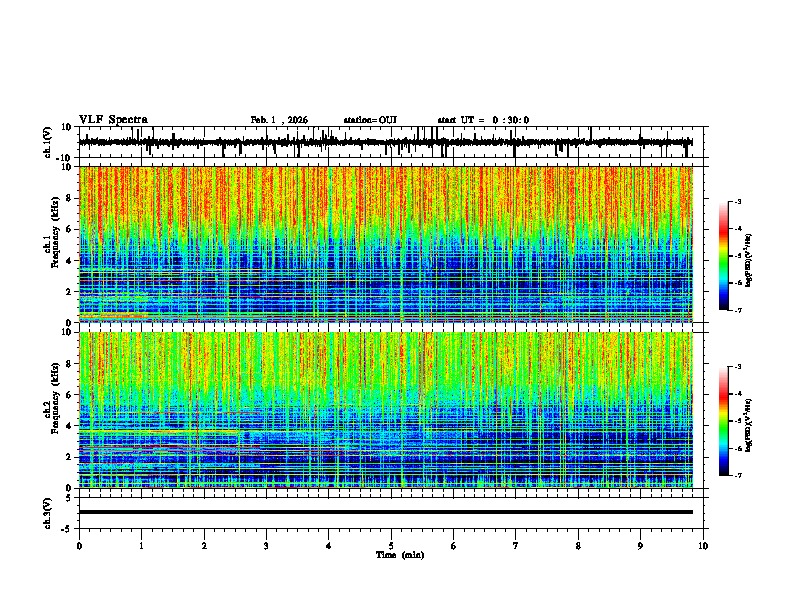Click the "-7" label on ch.1 color scale
This screenshot has width=792, height=612.
tap(738, 310)
